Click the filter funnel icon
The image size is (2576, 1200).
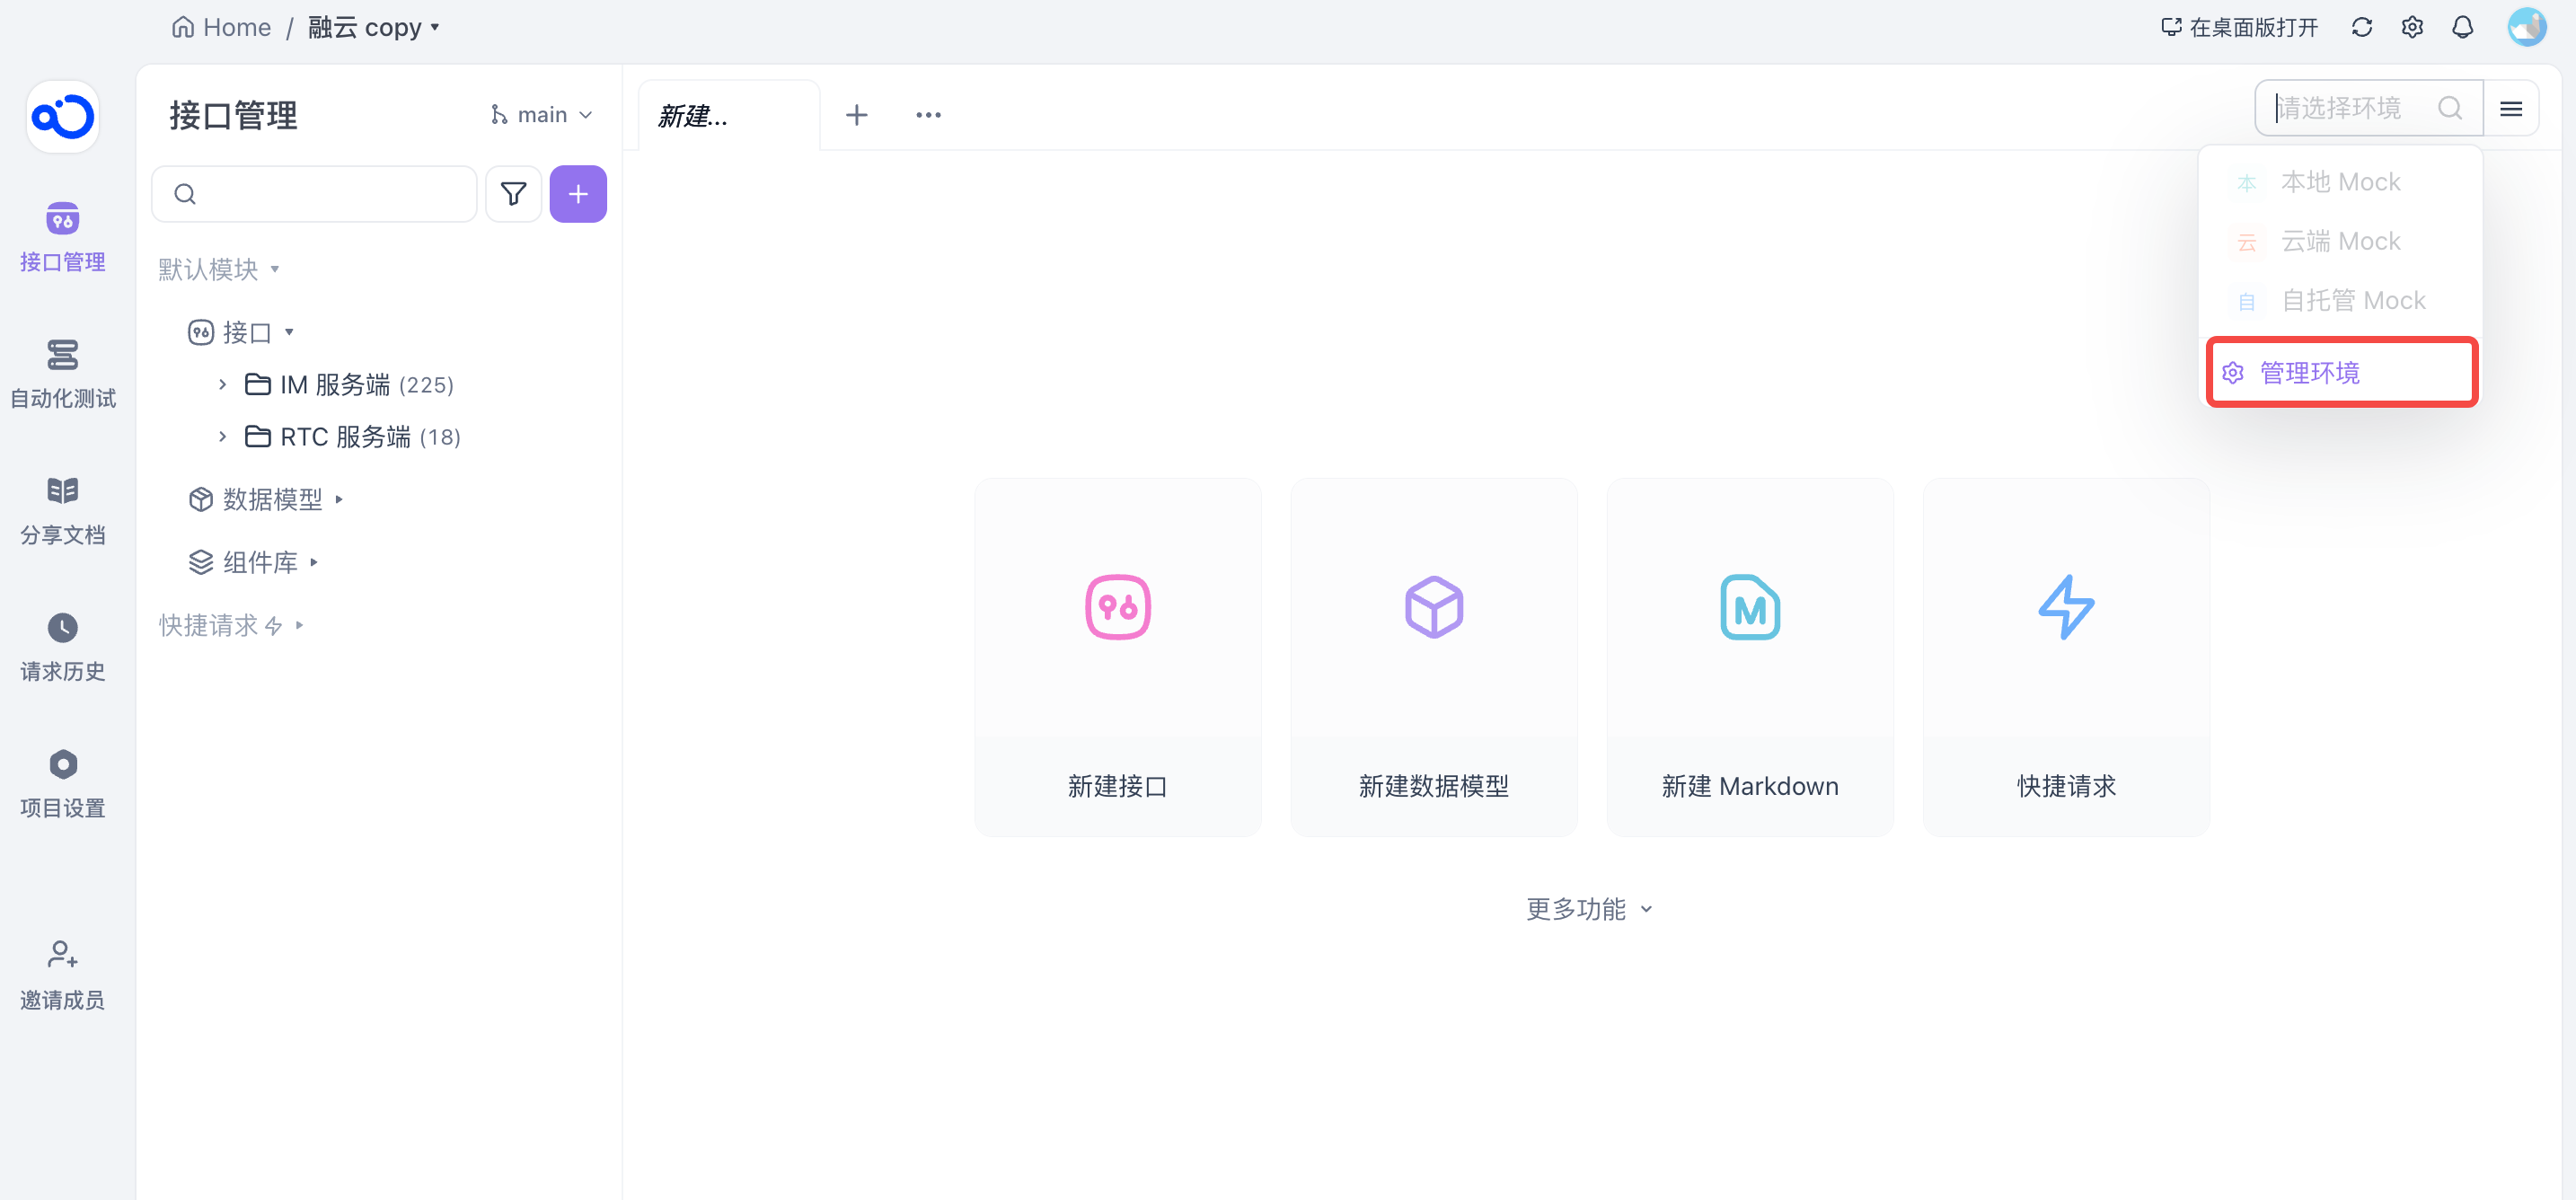(x=513, y=194)
